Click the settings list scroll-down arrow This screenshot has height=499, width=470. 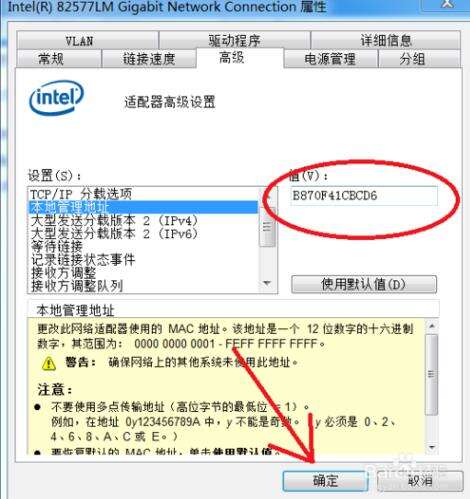(267, 283)
